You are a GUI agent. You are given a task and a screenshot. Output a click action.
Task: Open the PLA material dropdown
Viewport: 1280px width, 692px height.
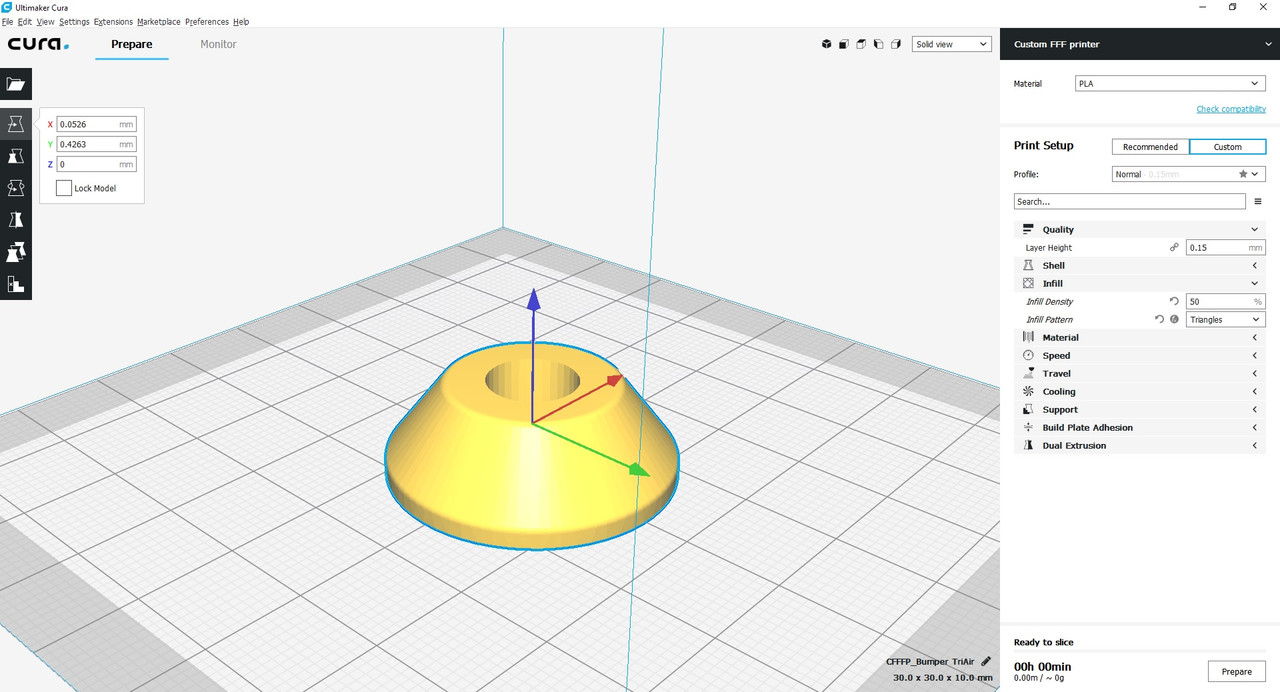point(1170,84)
